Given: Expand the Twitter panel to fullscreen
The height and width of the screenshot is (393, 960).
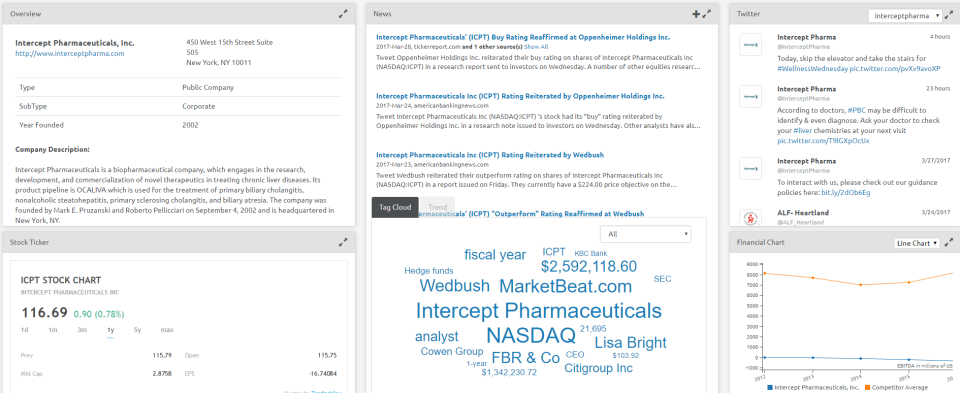Looking at the screenshot, I should tap(950, 13).
